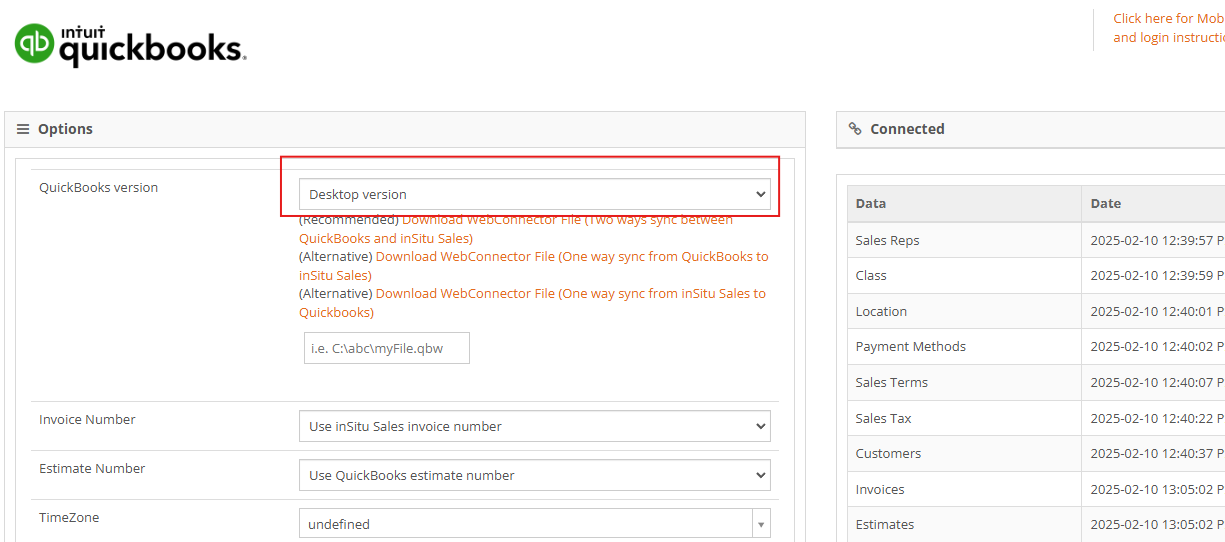This screenshot has height=542, width=1225.
Task: Click the company file path input field
Action: [x=387, y=348]
